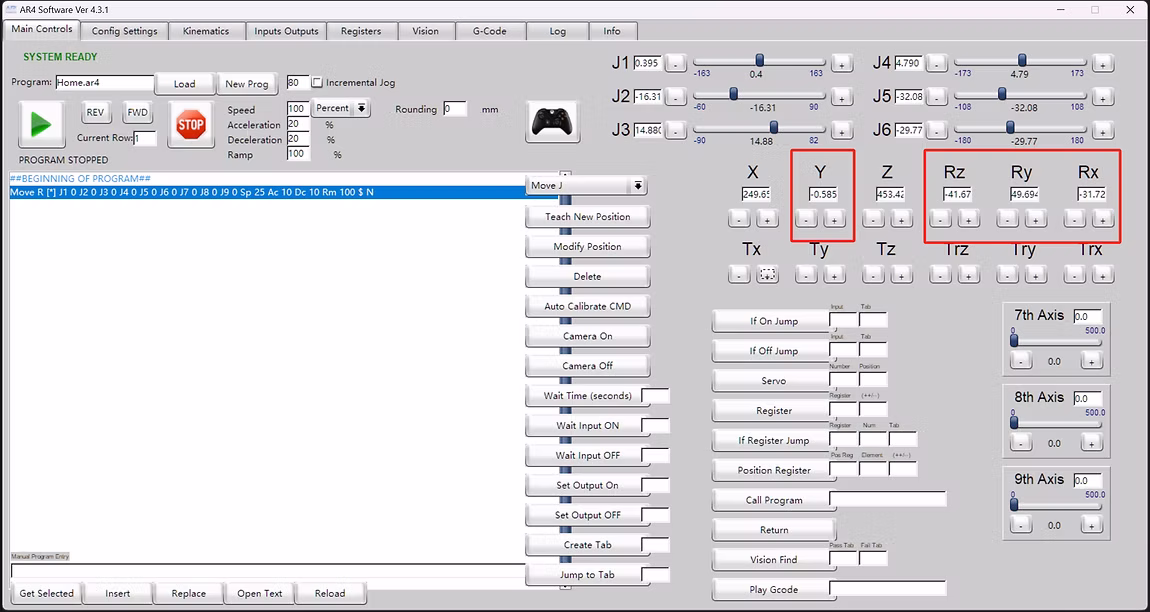The width and height of the screenshot is (1150, 612).
Task: Go to Inputs Outputs tab
Action: (x=286, y=31)
